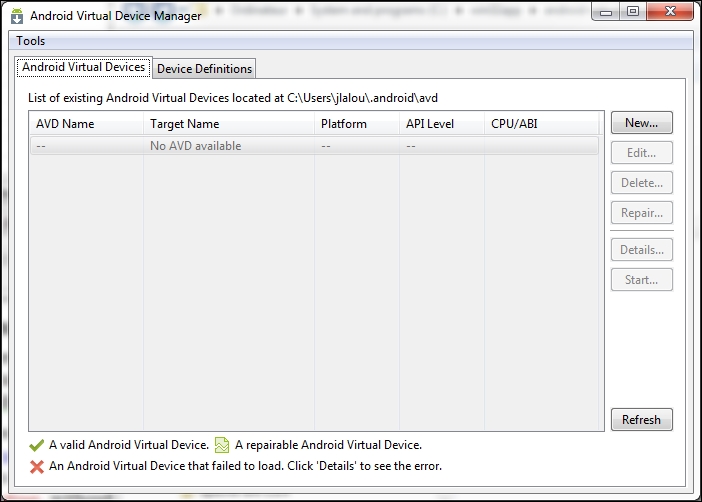The height and width of the screenshot is (502, 702).
Task: Select the Android Virtual Devices tab
Action: 84,67
